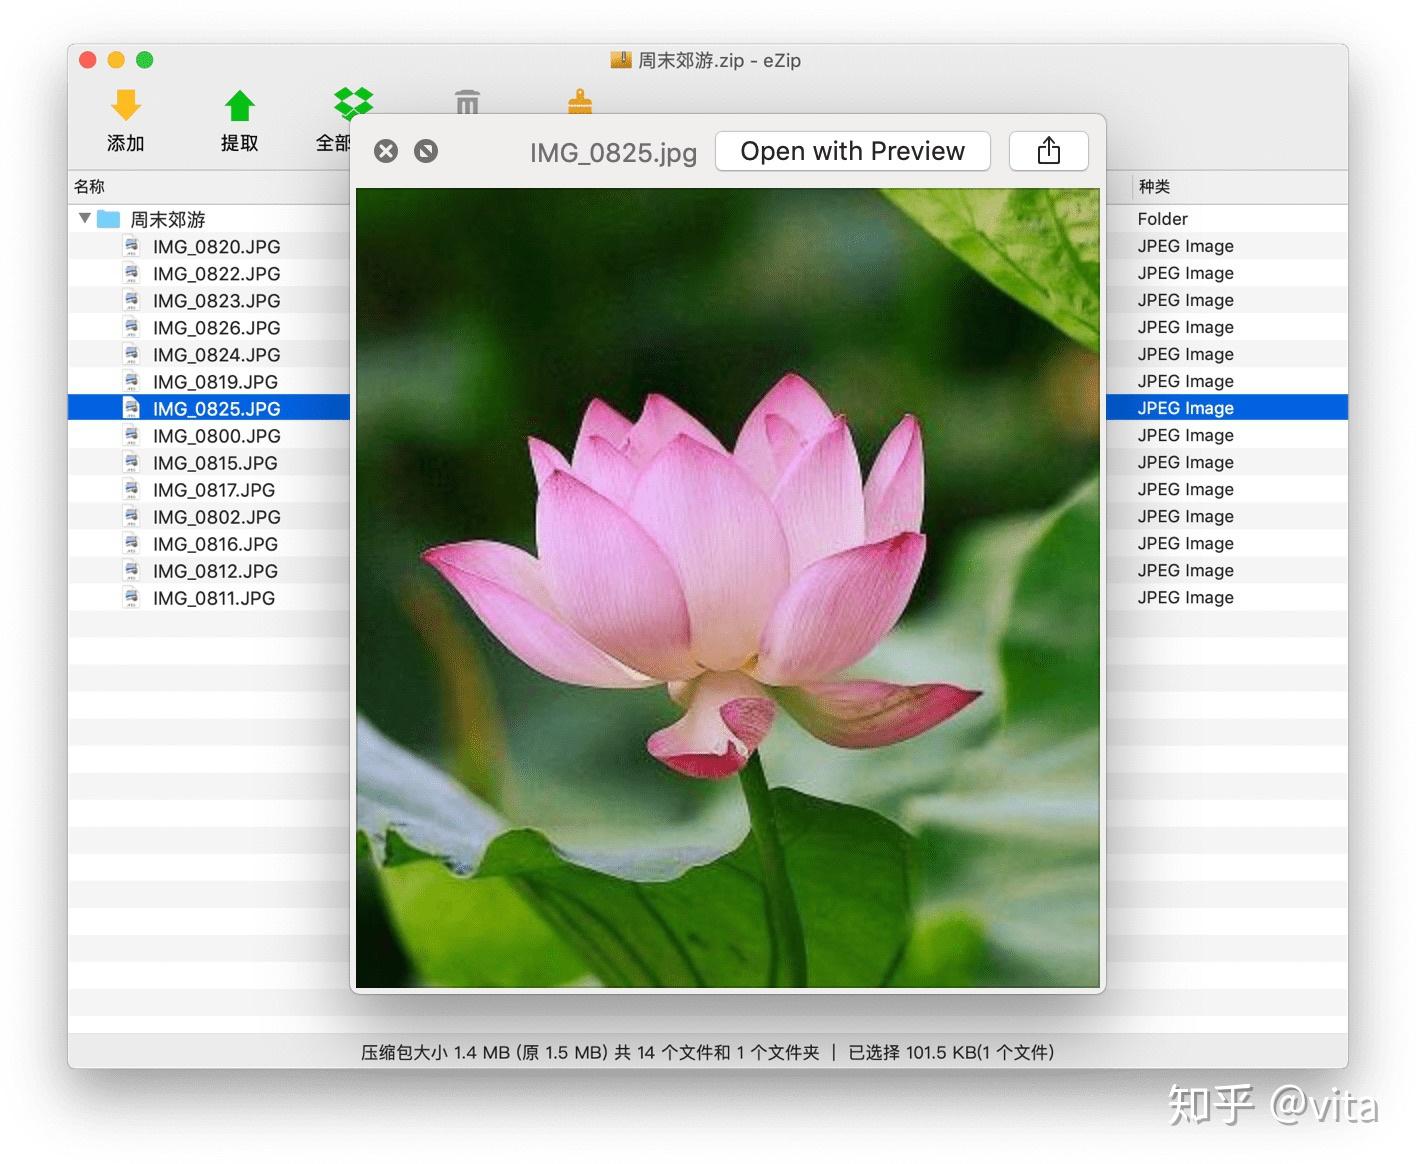Click the lotus flower preview image

728,588
